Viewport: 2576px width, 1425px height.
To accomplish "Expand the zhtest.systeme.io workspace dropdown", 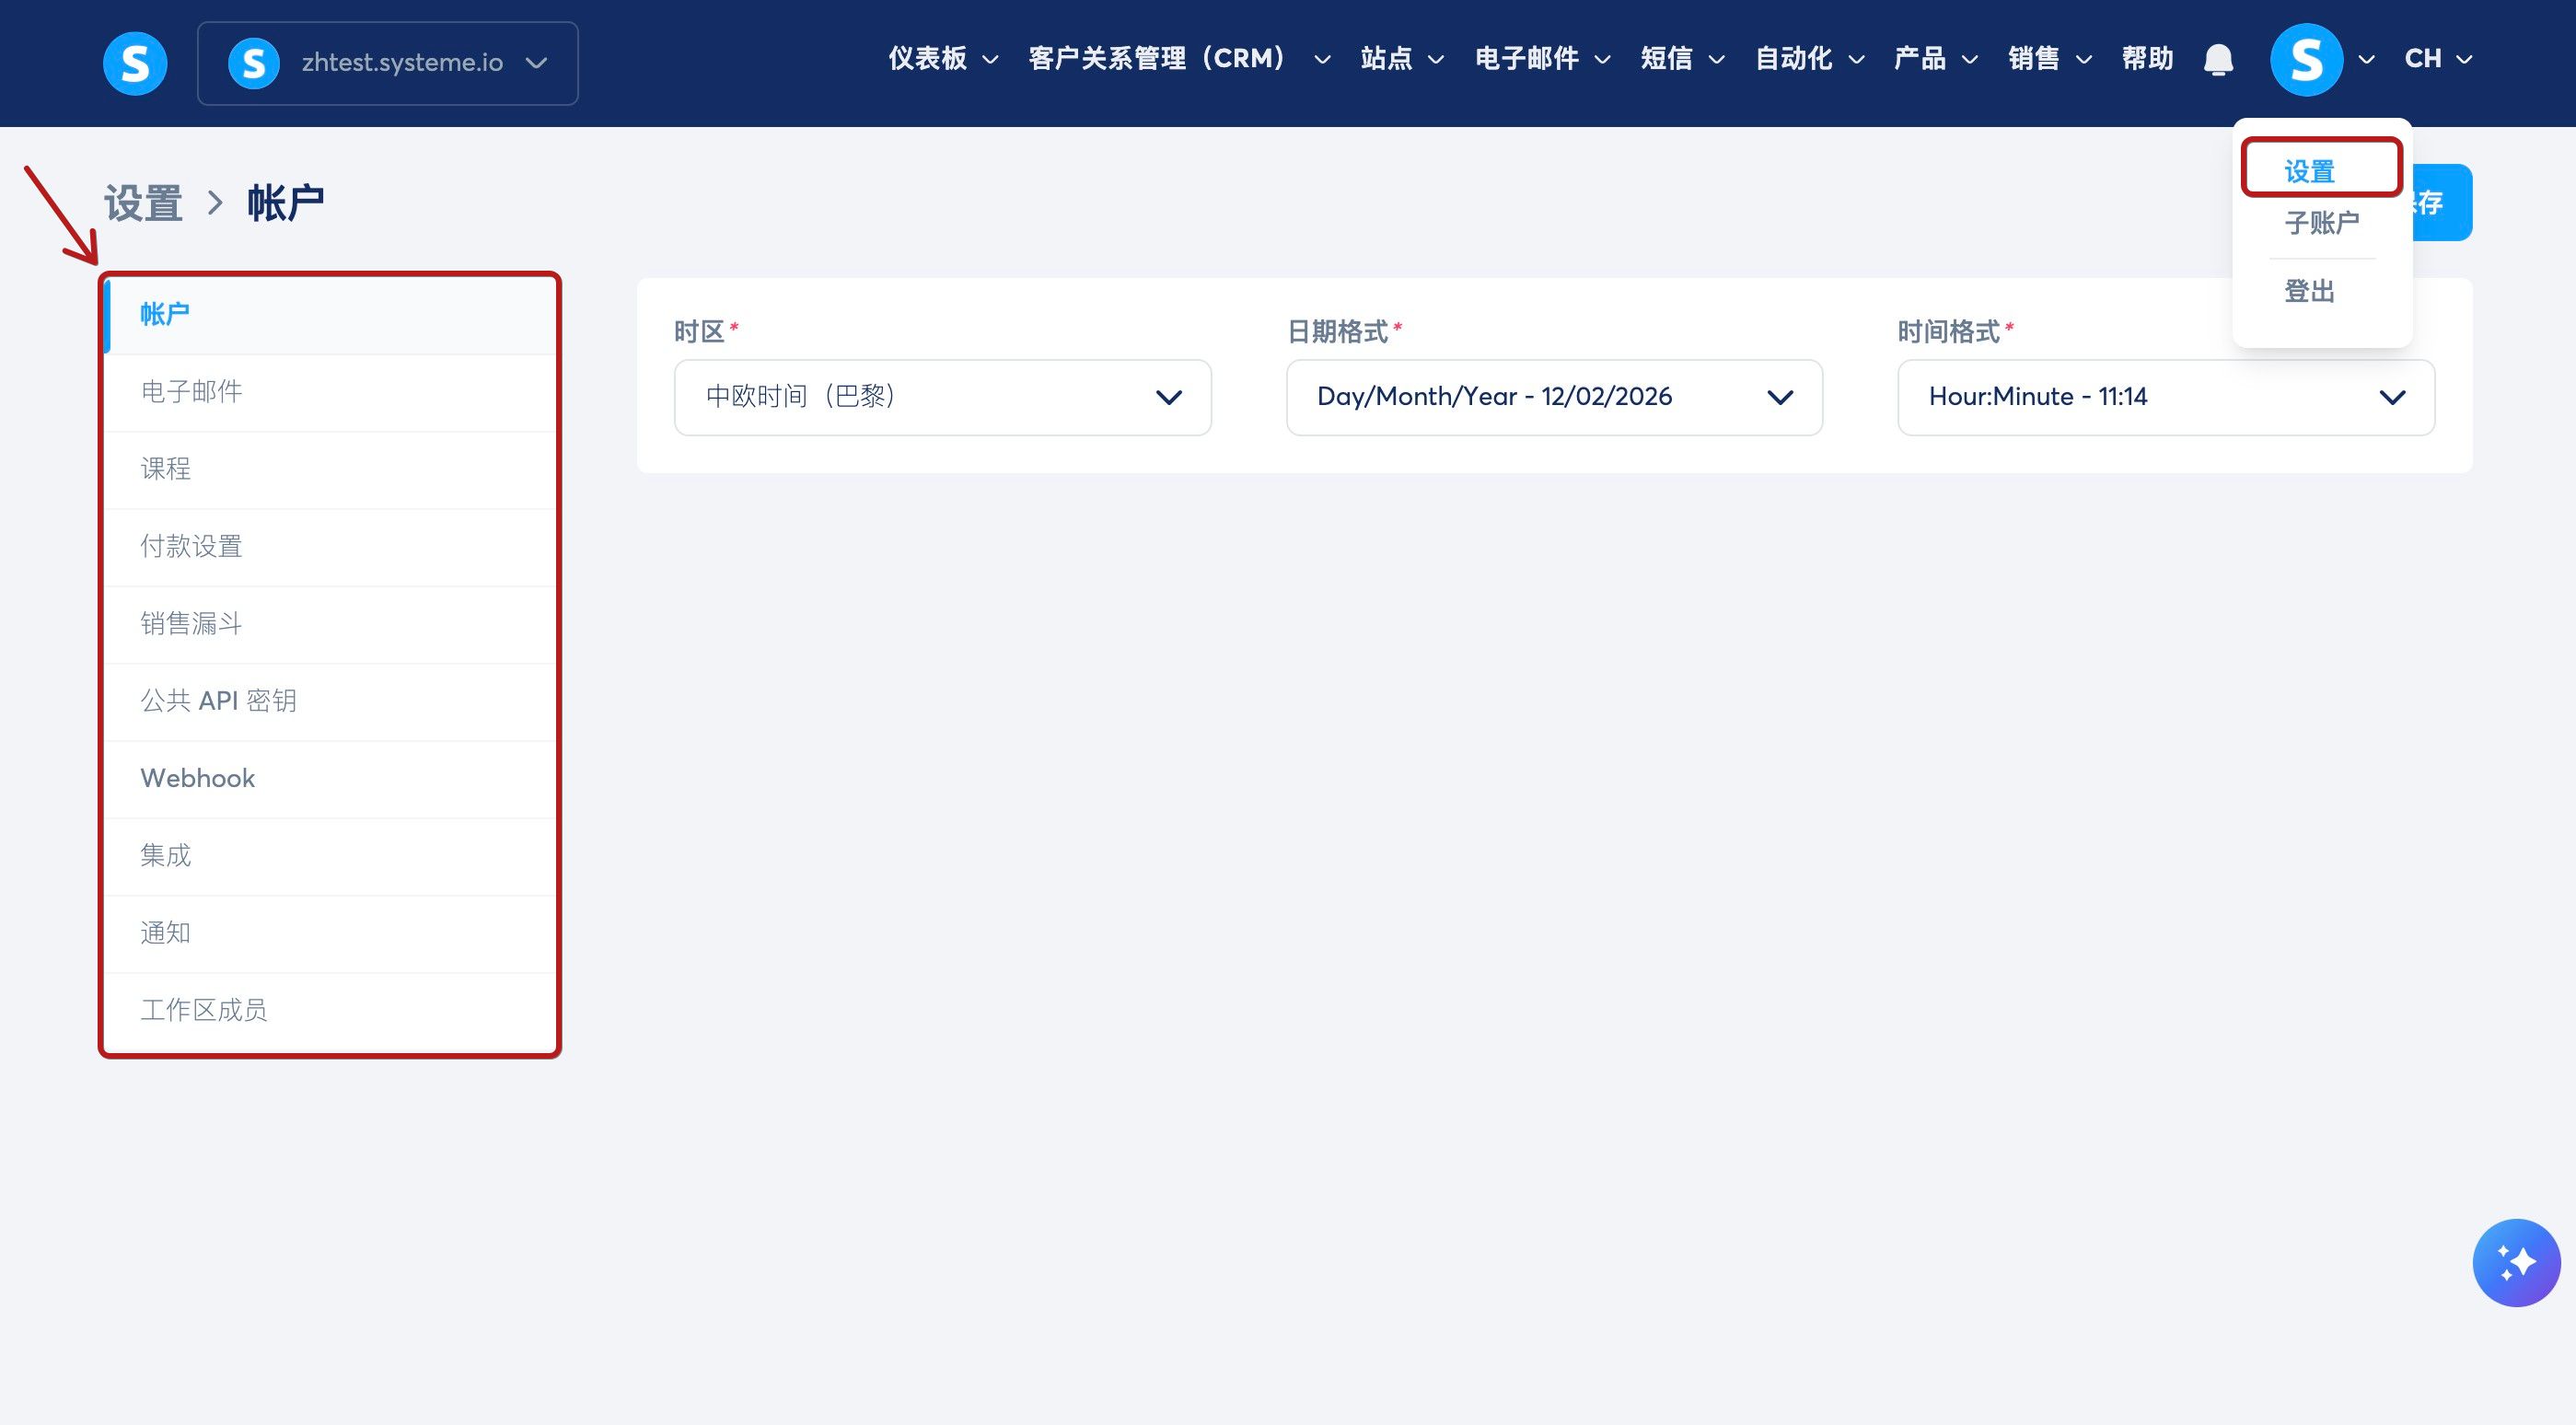I will tap(536, 63).
